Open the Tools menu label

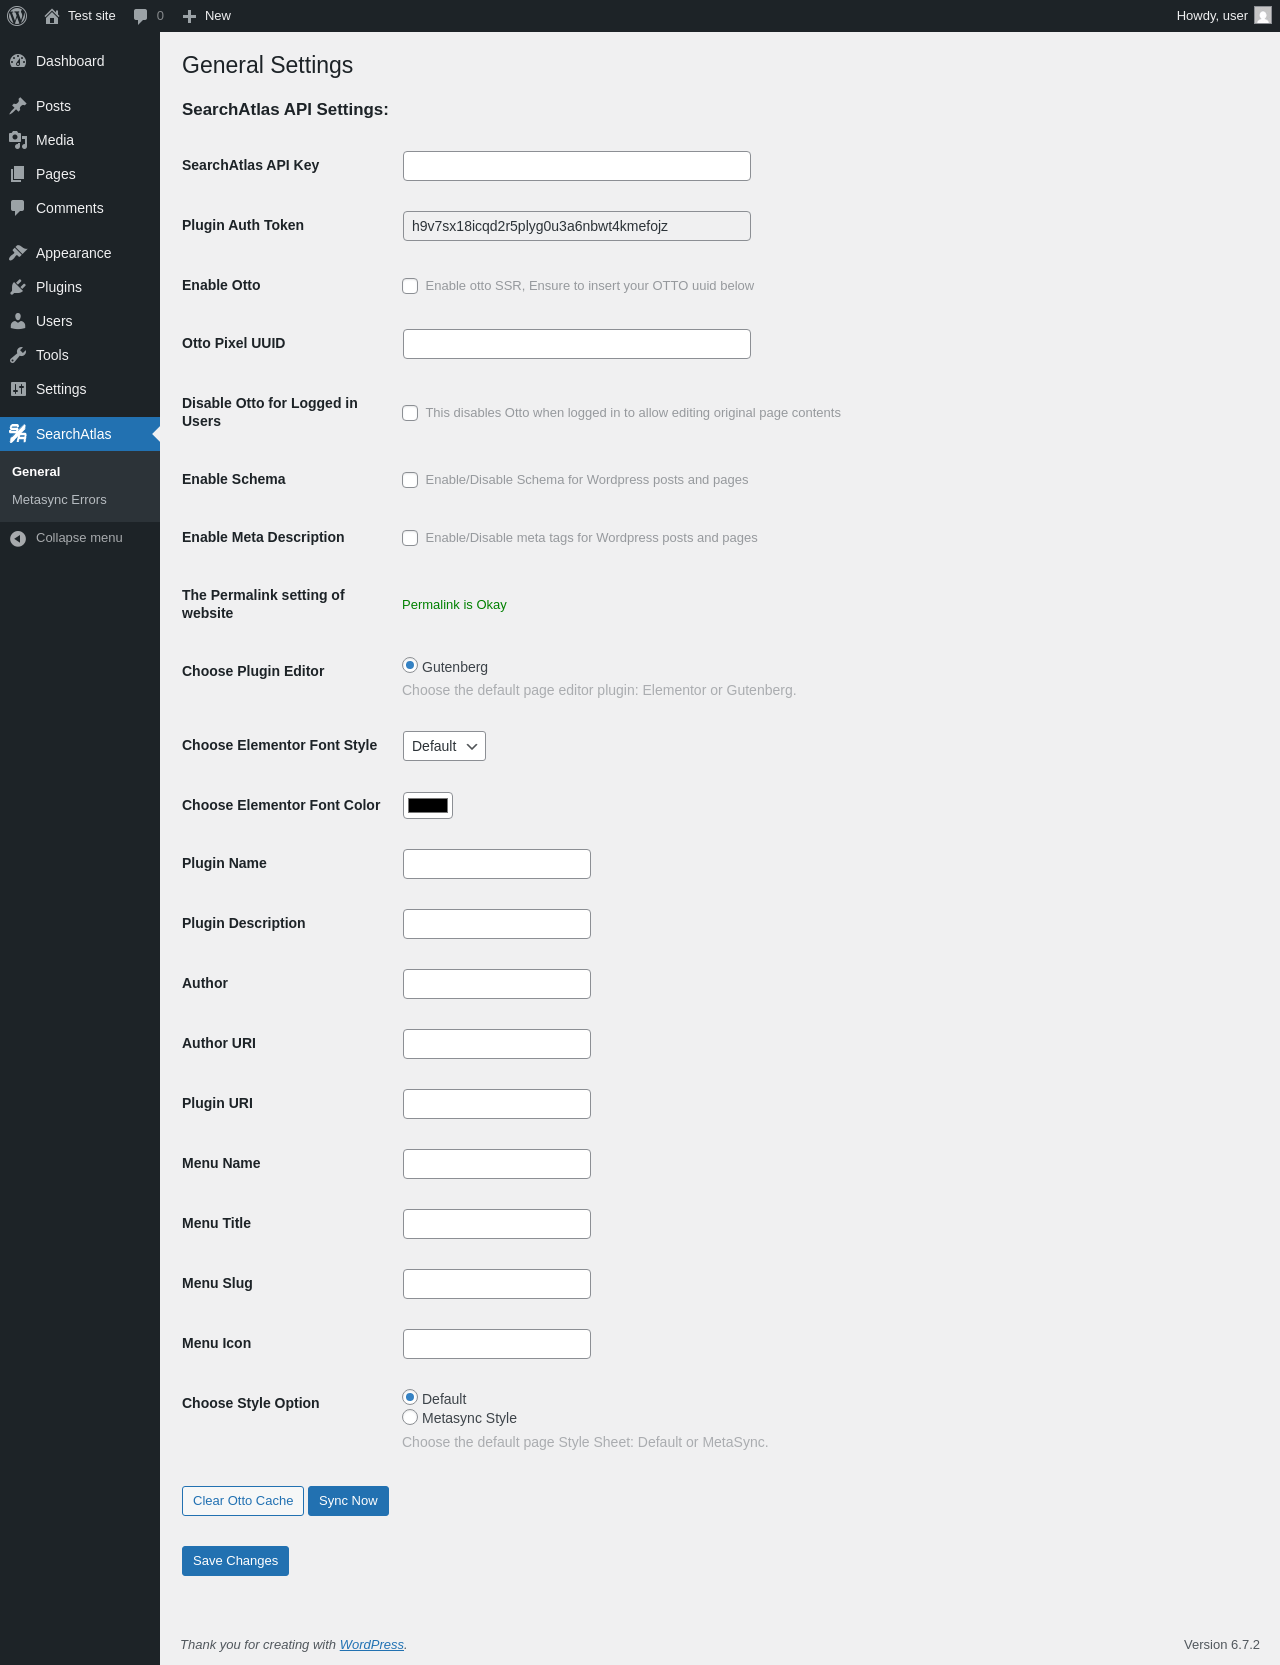coord(52,355)
